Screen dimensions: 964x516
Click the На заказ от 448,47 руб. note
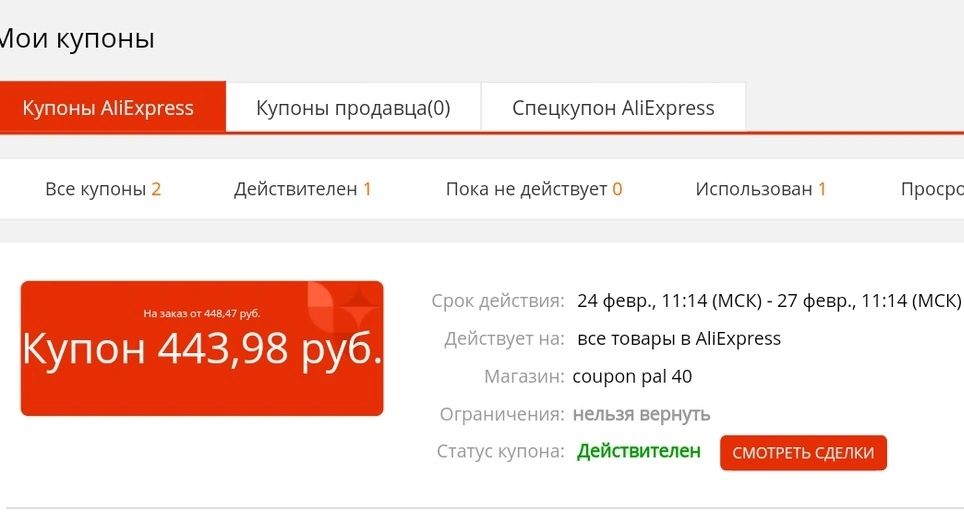(202, 314)
